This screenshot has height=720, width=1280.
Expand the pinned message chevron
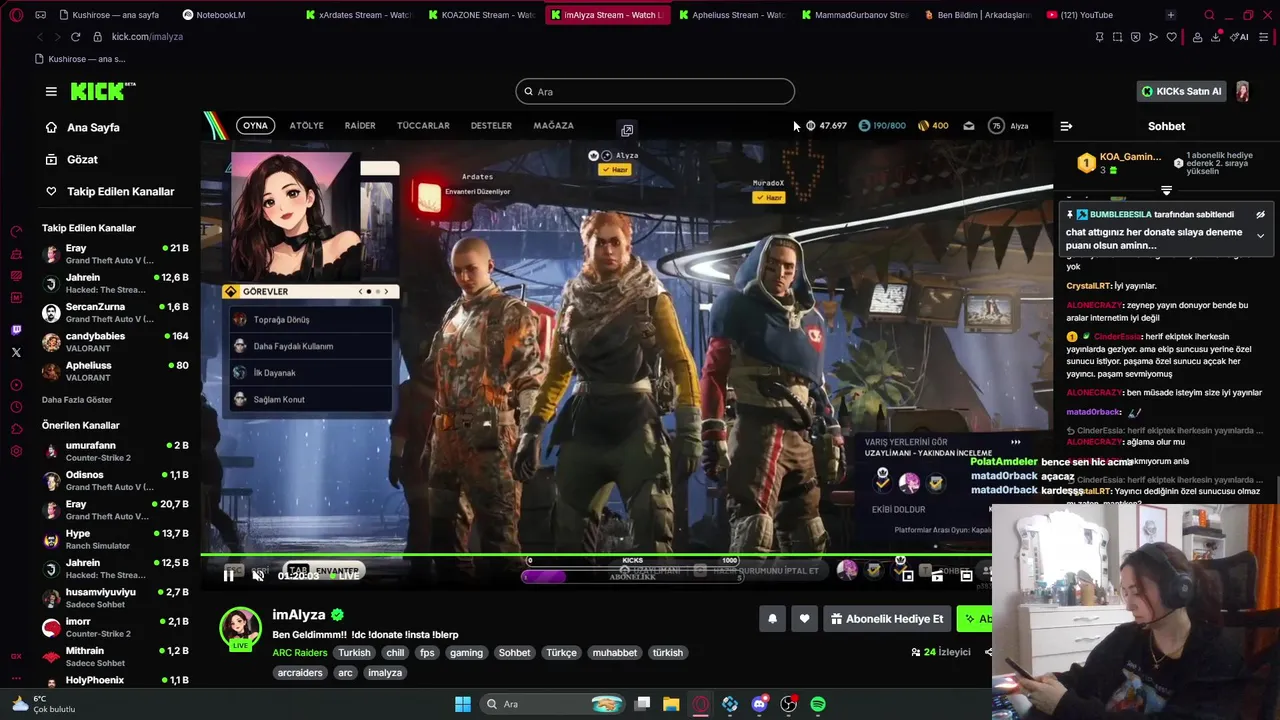point(1260,236)
